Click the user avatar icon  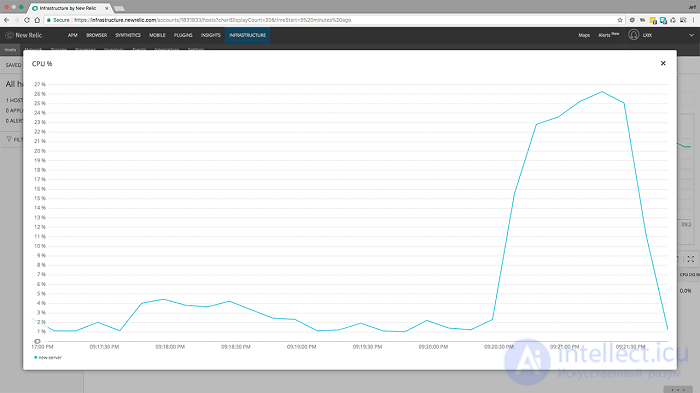click(633, 35)
